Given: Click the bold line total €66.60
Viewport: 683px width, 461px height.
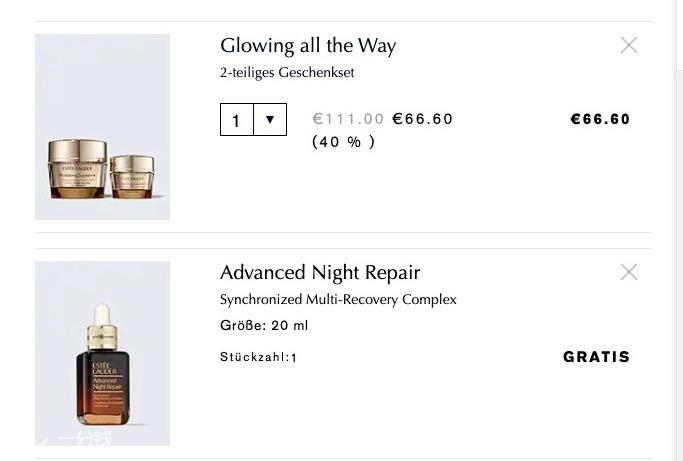Looking at the screenshot, I should click(x=600, y=119).
